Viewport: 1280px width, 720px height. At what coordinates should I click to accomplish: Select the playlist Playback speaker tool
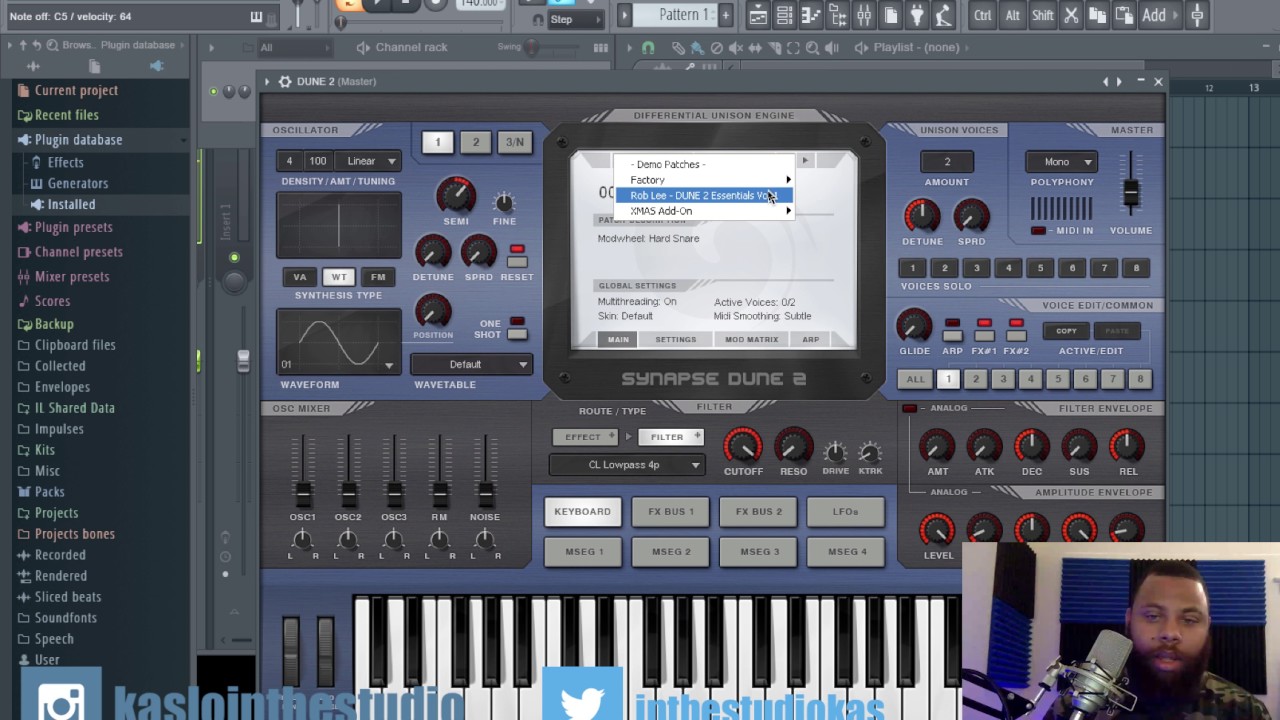[831, 48]
